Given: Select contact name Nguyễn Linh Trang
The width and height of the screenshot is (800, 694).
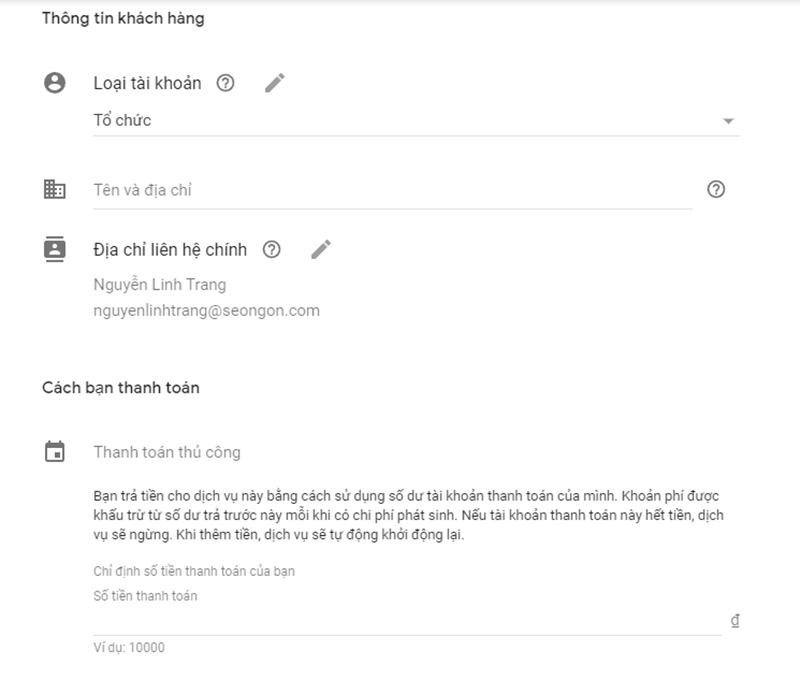Looking at the screenshot, I should tap(160, 285).
